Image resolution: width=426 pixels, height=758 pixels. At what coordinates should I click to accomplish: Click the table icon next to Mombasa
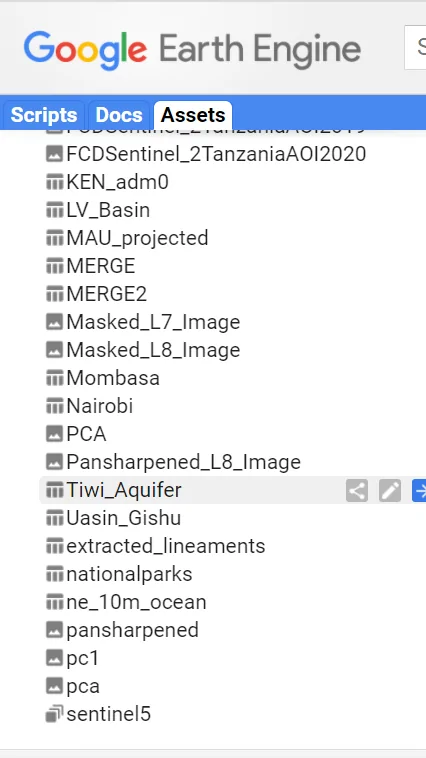click(x=55, y=378)
